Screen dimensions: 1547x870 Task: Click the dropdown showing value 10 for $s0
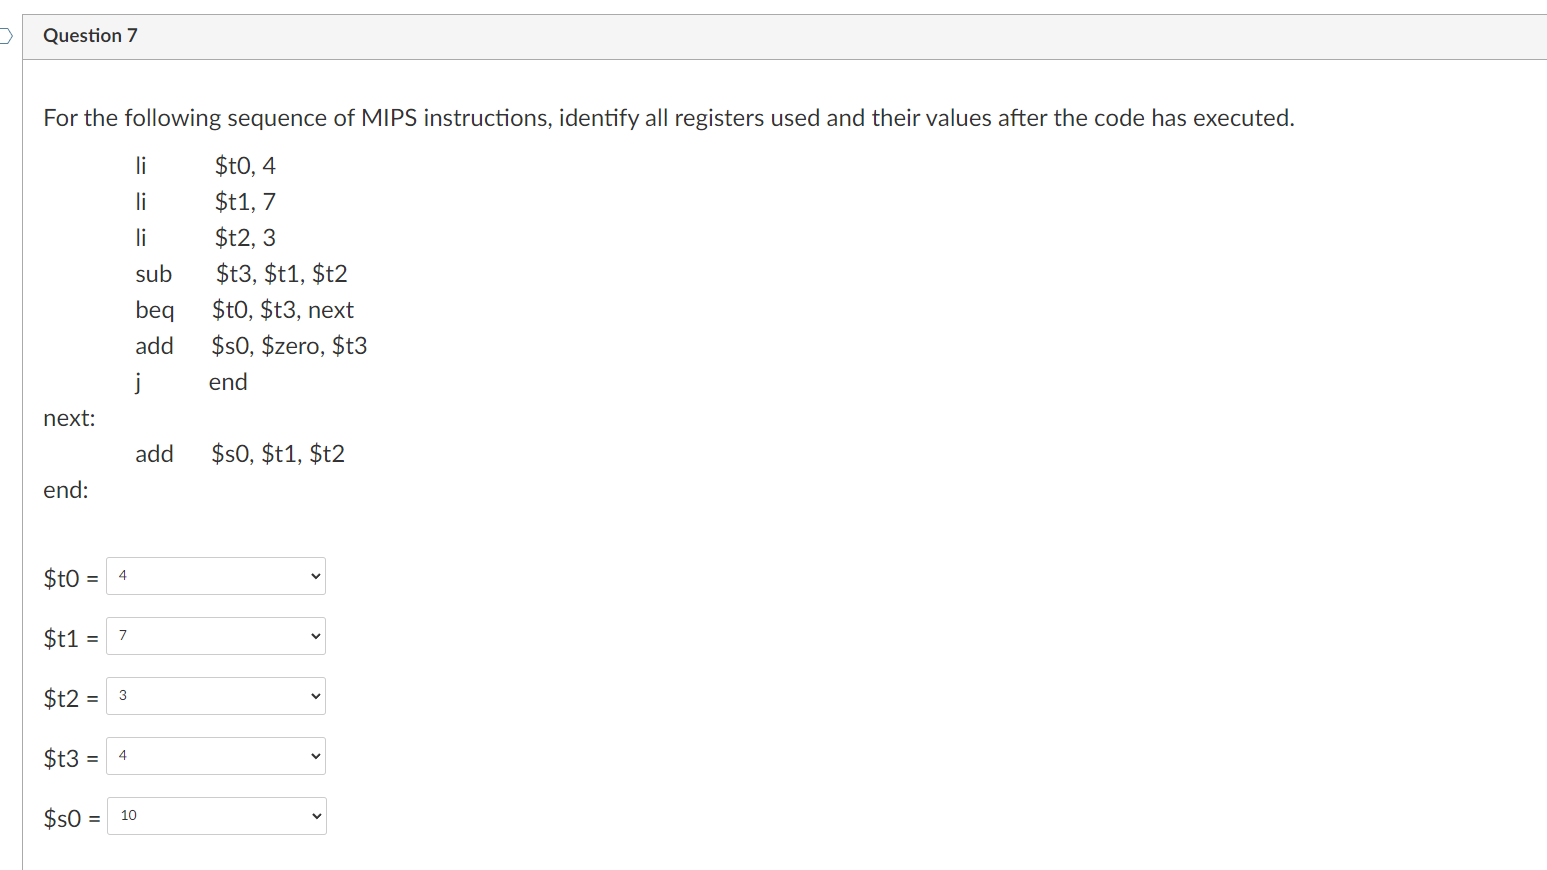click(x=216, y=816)
